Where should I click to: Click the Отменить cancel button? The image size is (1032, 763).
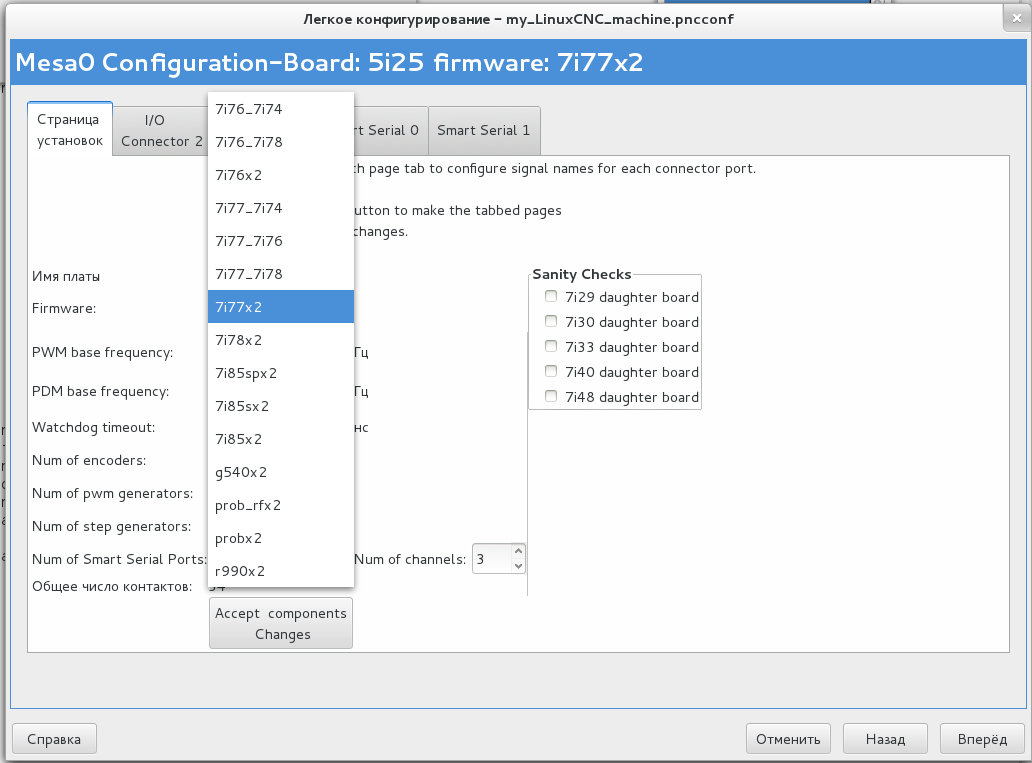click(x=788, y=739)
